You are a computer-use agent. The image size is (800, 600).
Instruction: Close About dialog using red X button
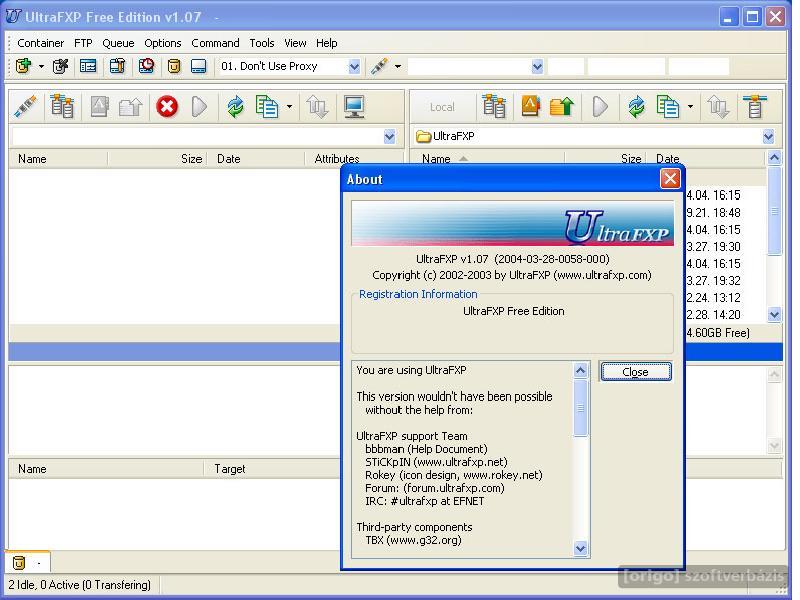tap(669, 179)
